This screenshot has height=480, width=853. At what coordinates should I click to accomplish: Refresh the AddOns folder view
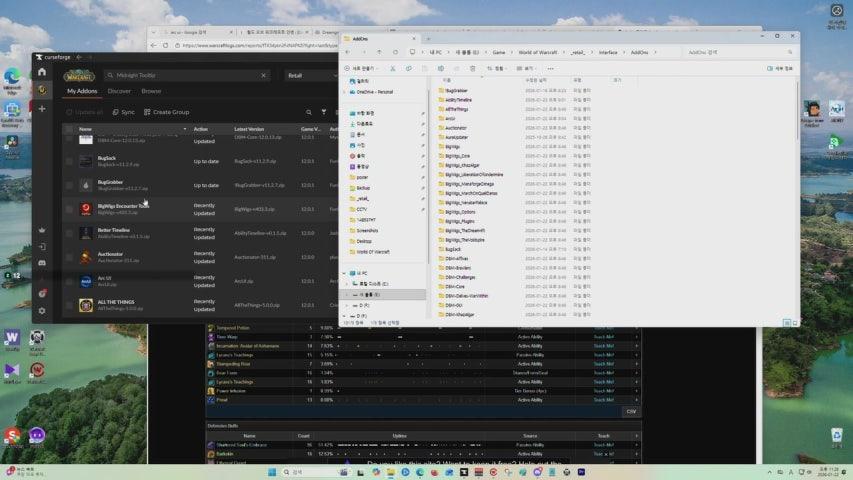395,52
